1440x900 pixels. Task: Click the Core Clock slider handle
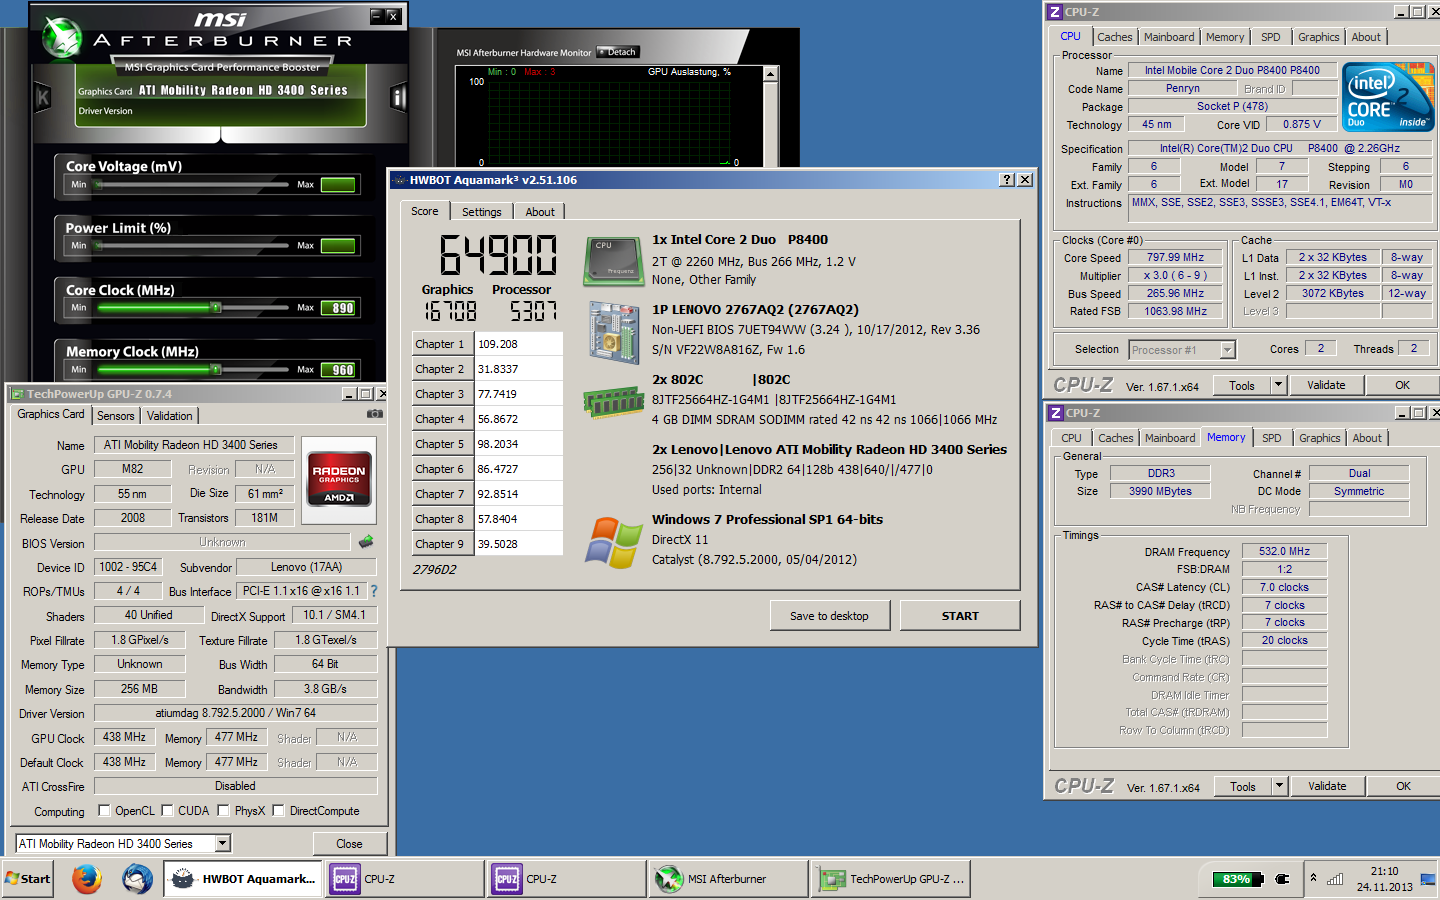[216, 308]
